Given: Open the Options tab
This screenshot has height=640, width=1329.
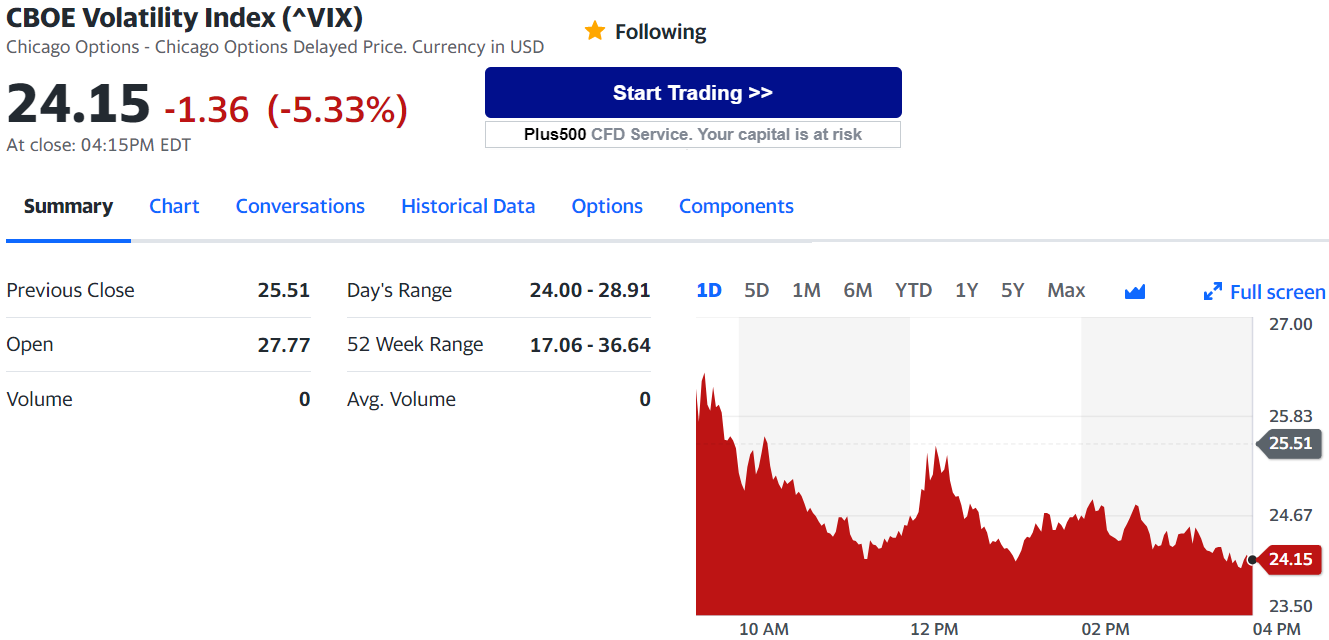Looking at the screenshot, I should pyautogui.click(x=607, y=206).
